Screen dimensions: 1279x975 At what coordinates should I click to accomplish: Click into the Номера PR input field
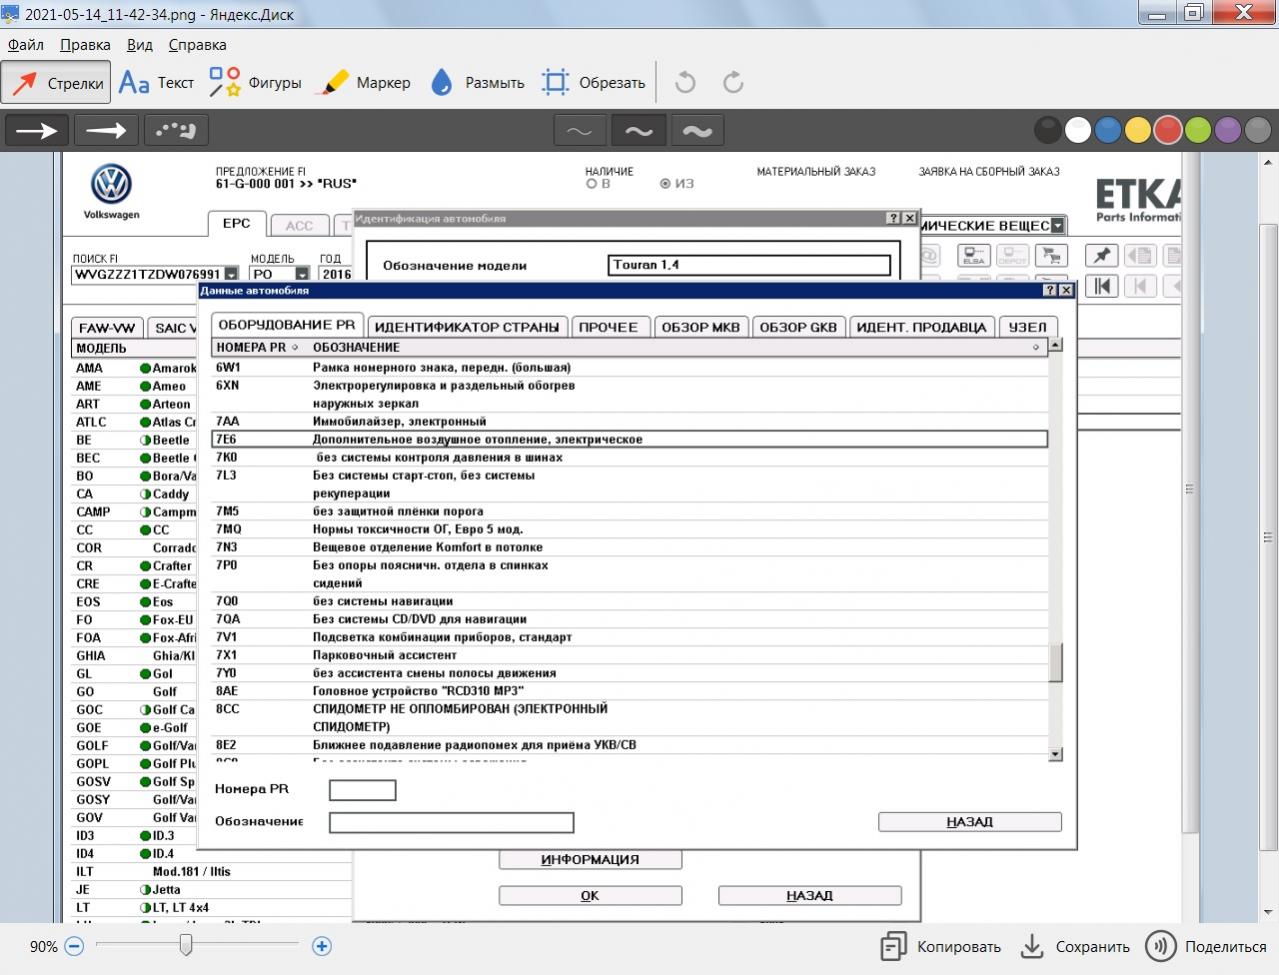click(363, 791)
